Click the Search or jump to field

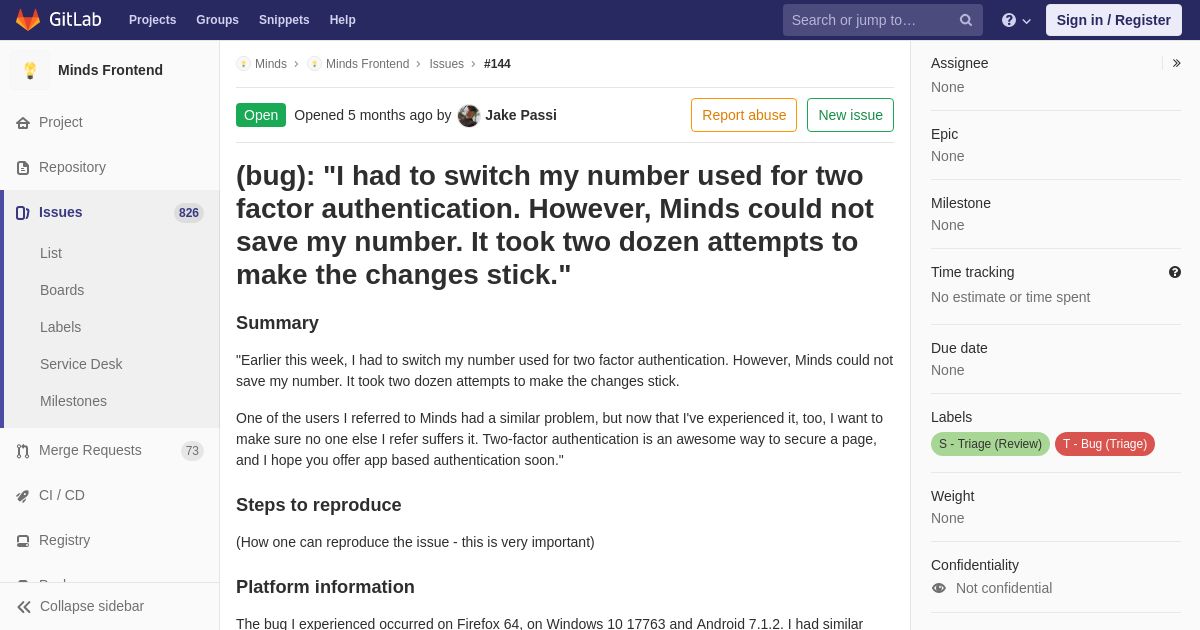[883, 20]
